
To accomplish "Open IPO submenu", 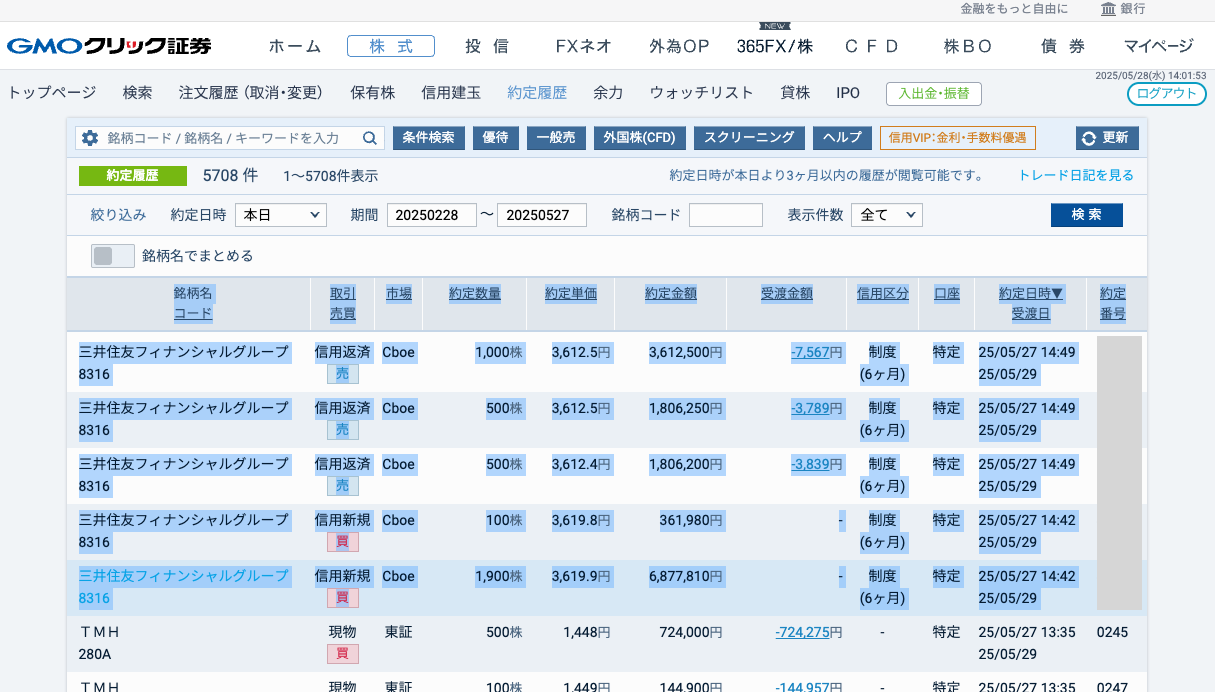I will [848, 93].
